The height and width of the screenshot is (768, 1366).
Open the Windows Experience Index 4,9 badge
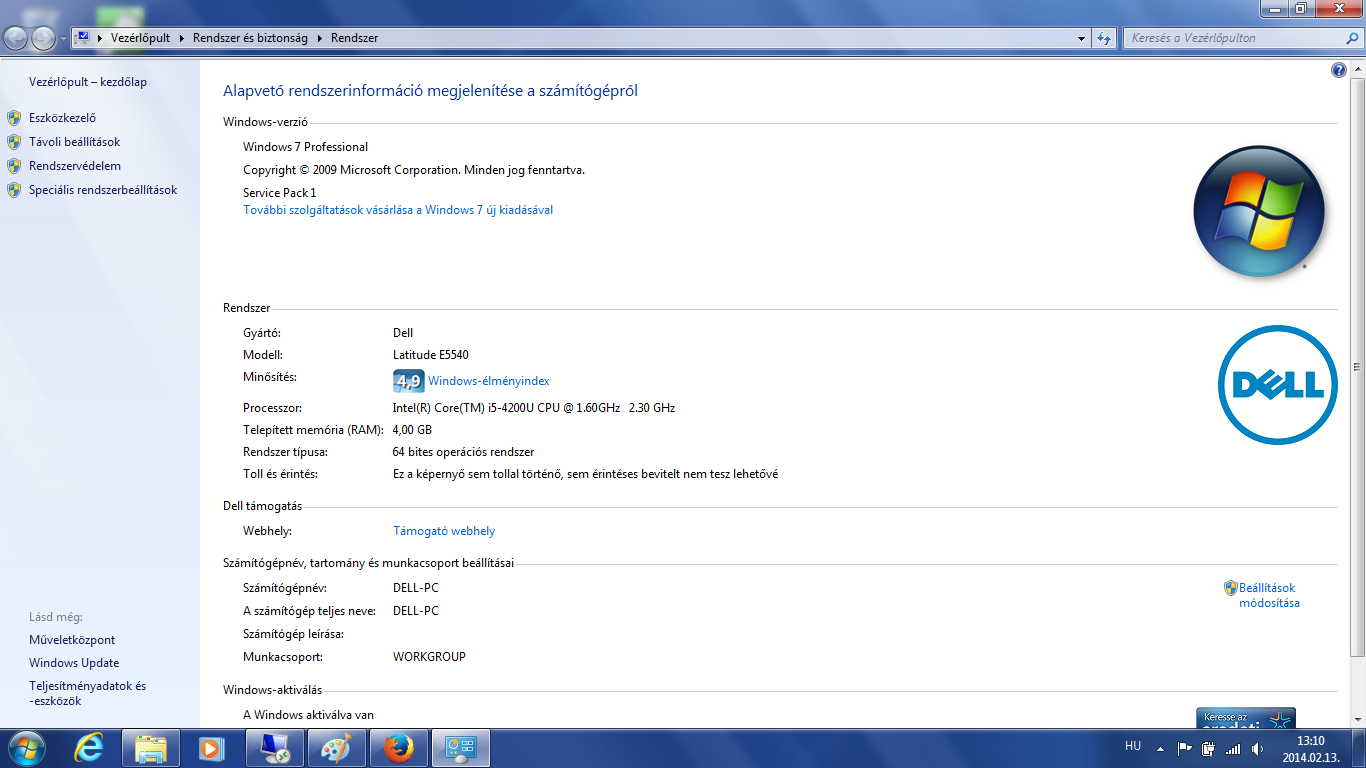coord(408,381)
